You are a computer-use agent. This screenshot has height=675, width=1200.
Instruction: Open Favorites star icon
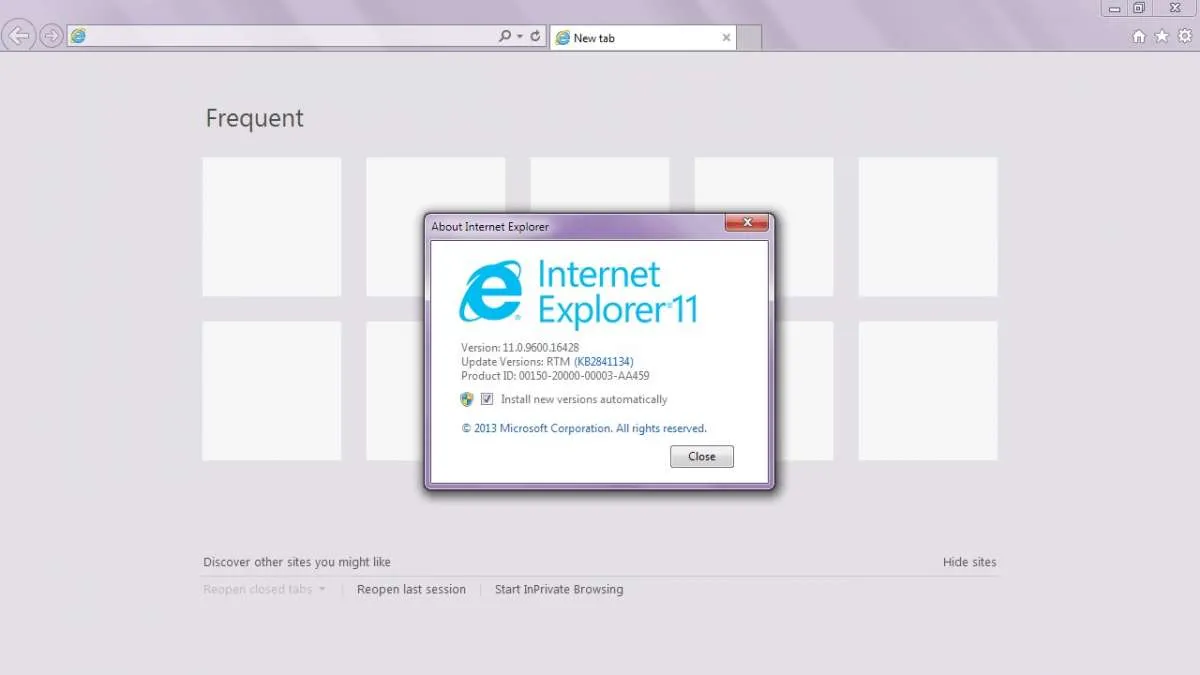(1161, 36)
